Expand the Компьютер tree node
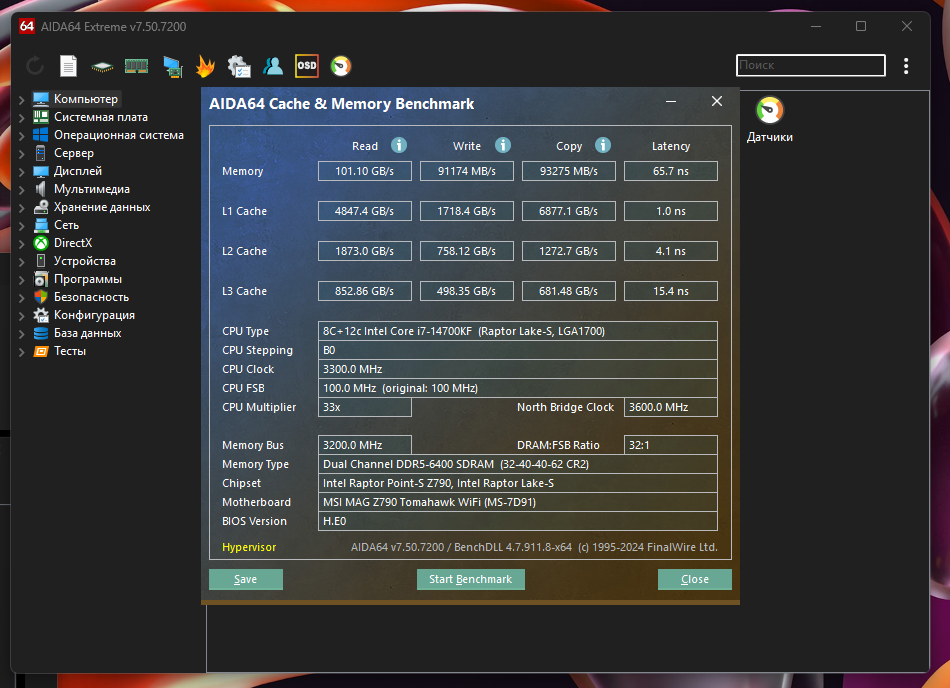 (x=22, y=99)
